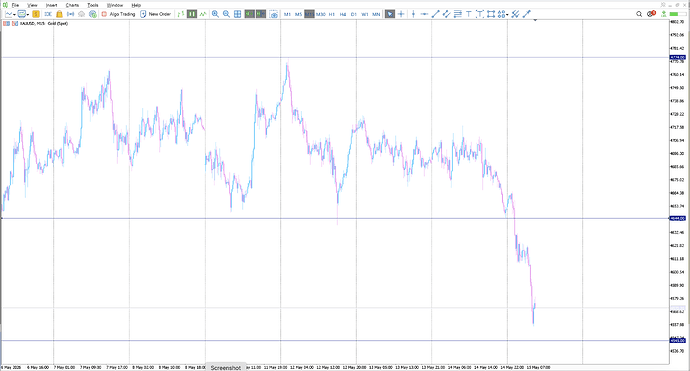Viewport: 690px width, 371px height.
Task: Open the Charts menu
Action: coord(72,5)
